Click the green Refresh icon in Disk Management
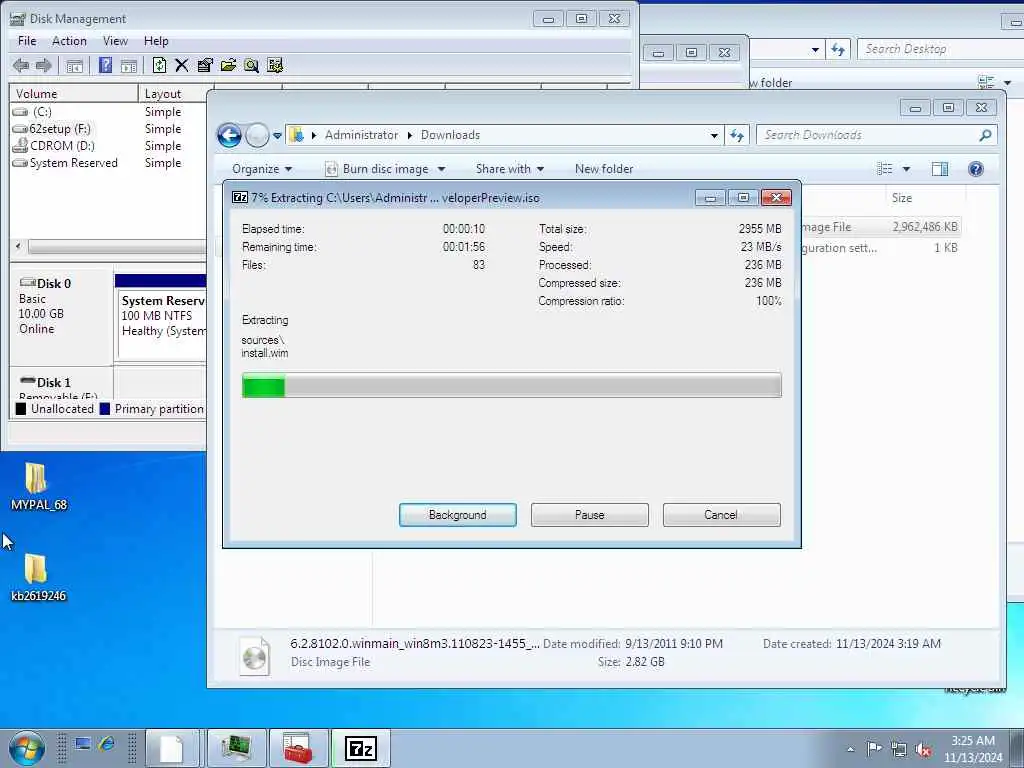1024x768 pixels. (x=159, y=65)
